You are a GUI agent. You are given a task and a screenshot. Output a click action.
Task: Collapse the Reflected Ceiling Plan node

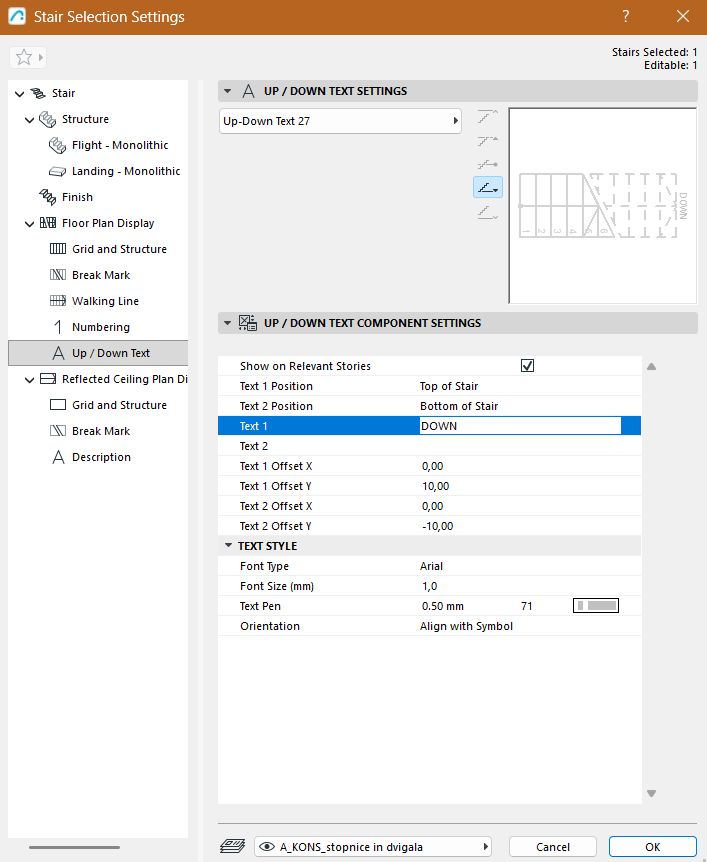point(30,379)
